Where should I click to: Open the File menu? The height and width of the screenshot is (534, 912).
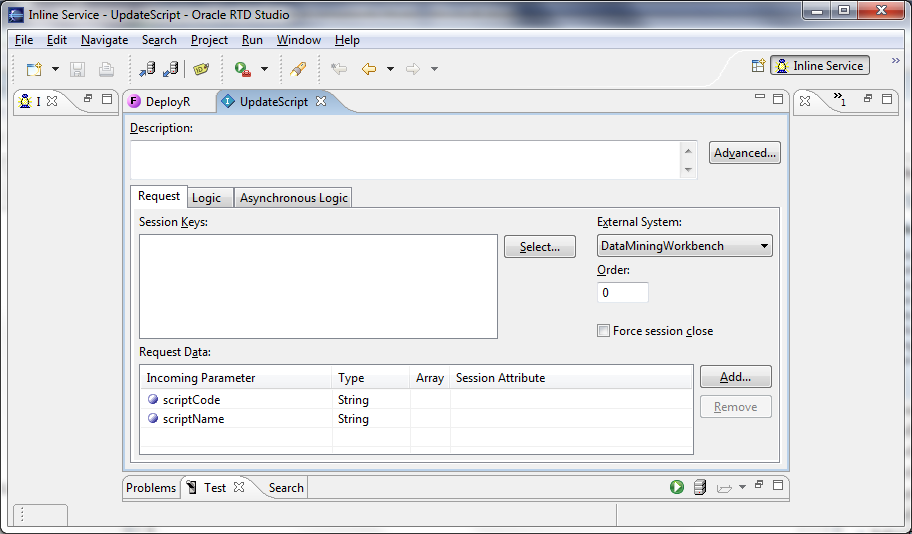(24, 40)
